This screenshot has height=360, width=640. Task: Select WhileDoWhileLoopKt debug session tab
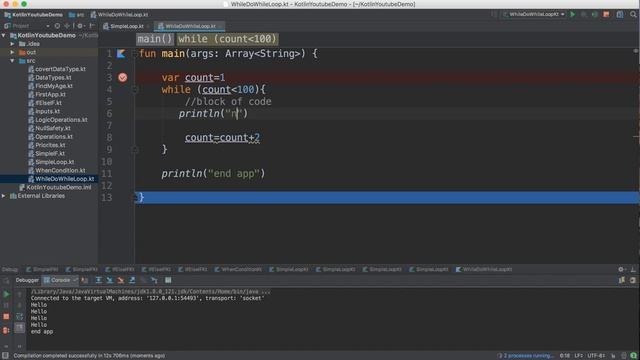click(484, 269)
